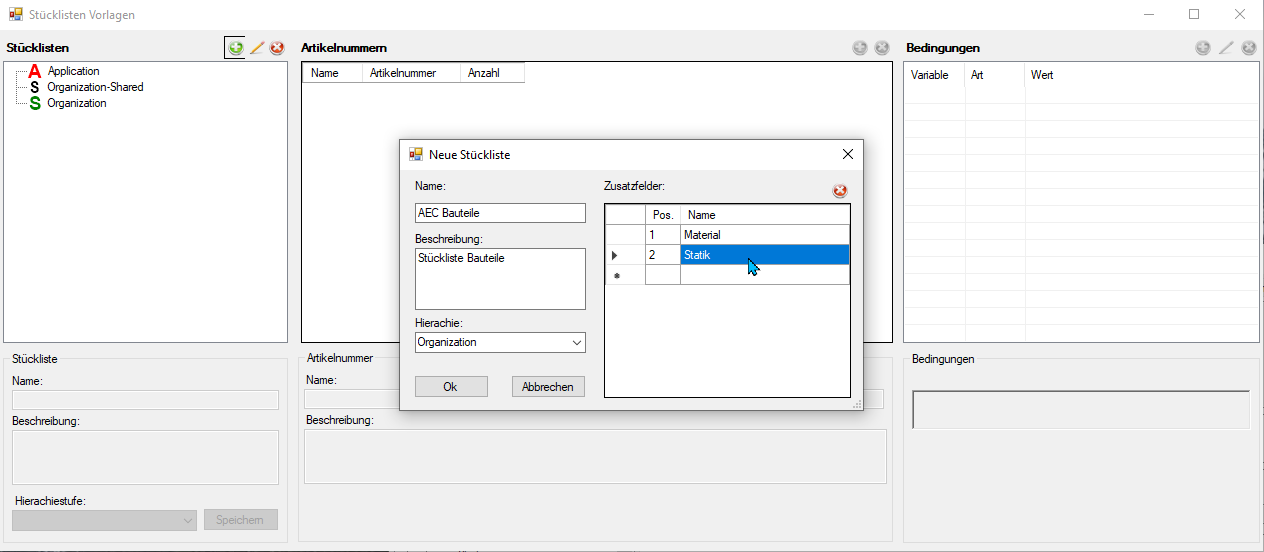Viewport: 1264px width, 552px height.
Task: Click the Stücklisten Vorlagen window title icon
Action: (x=16, y=14)
